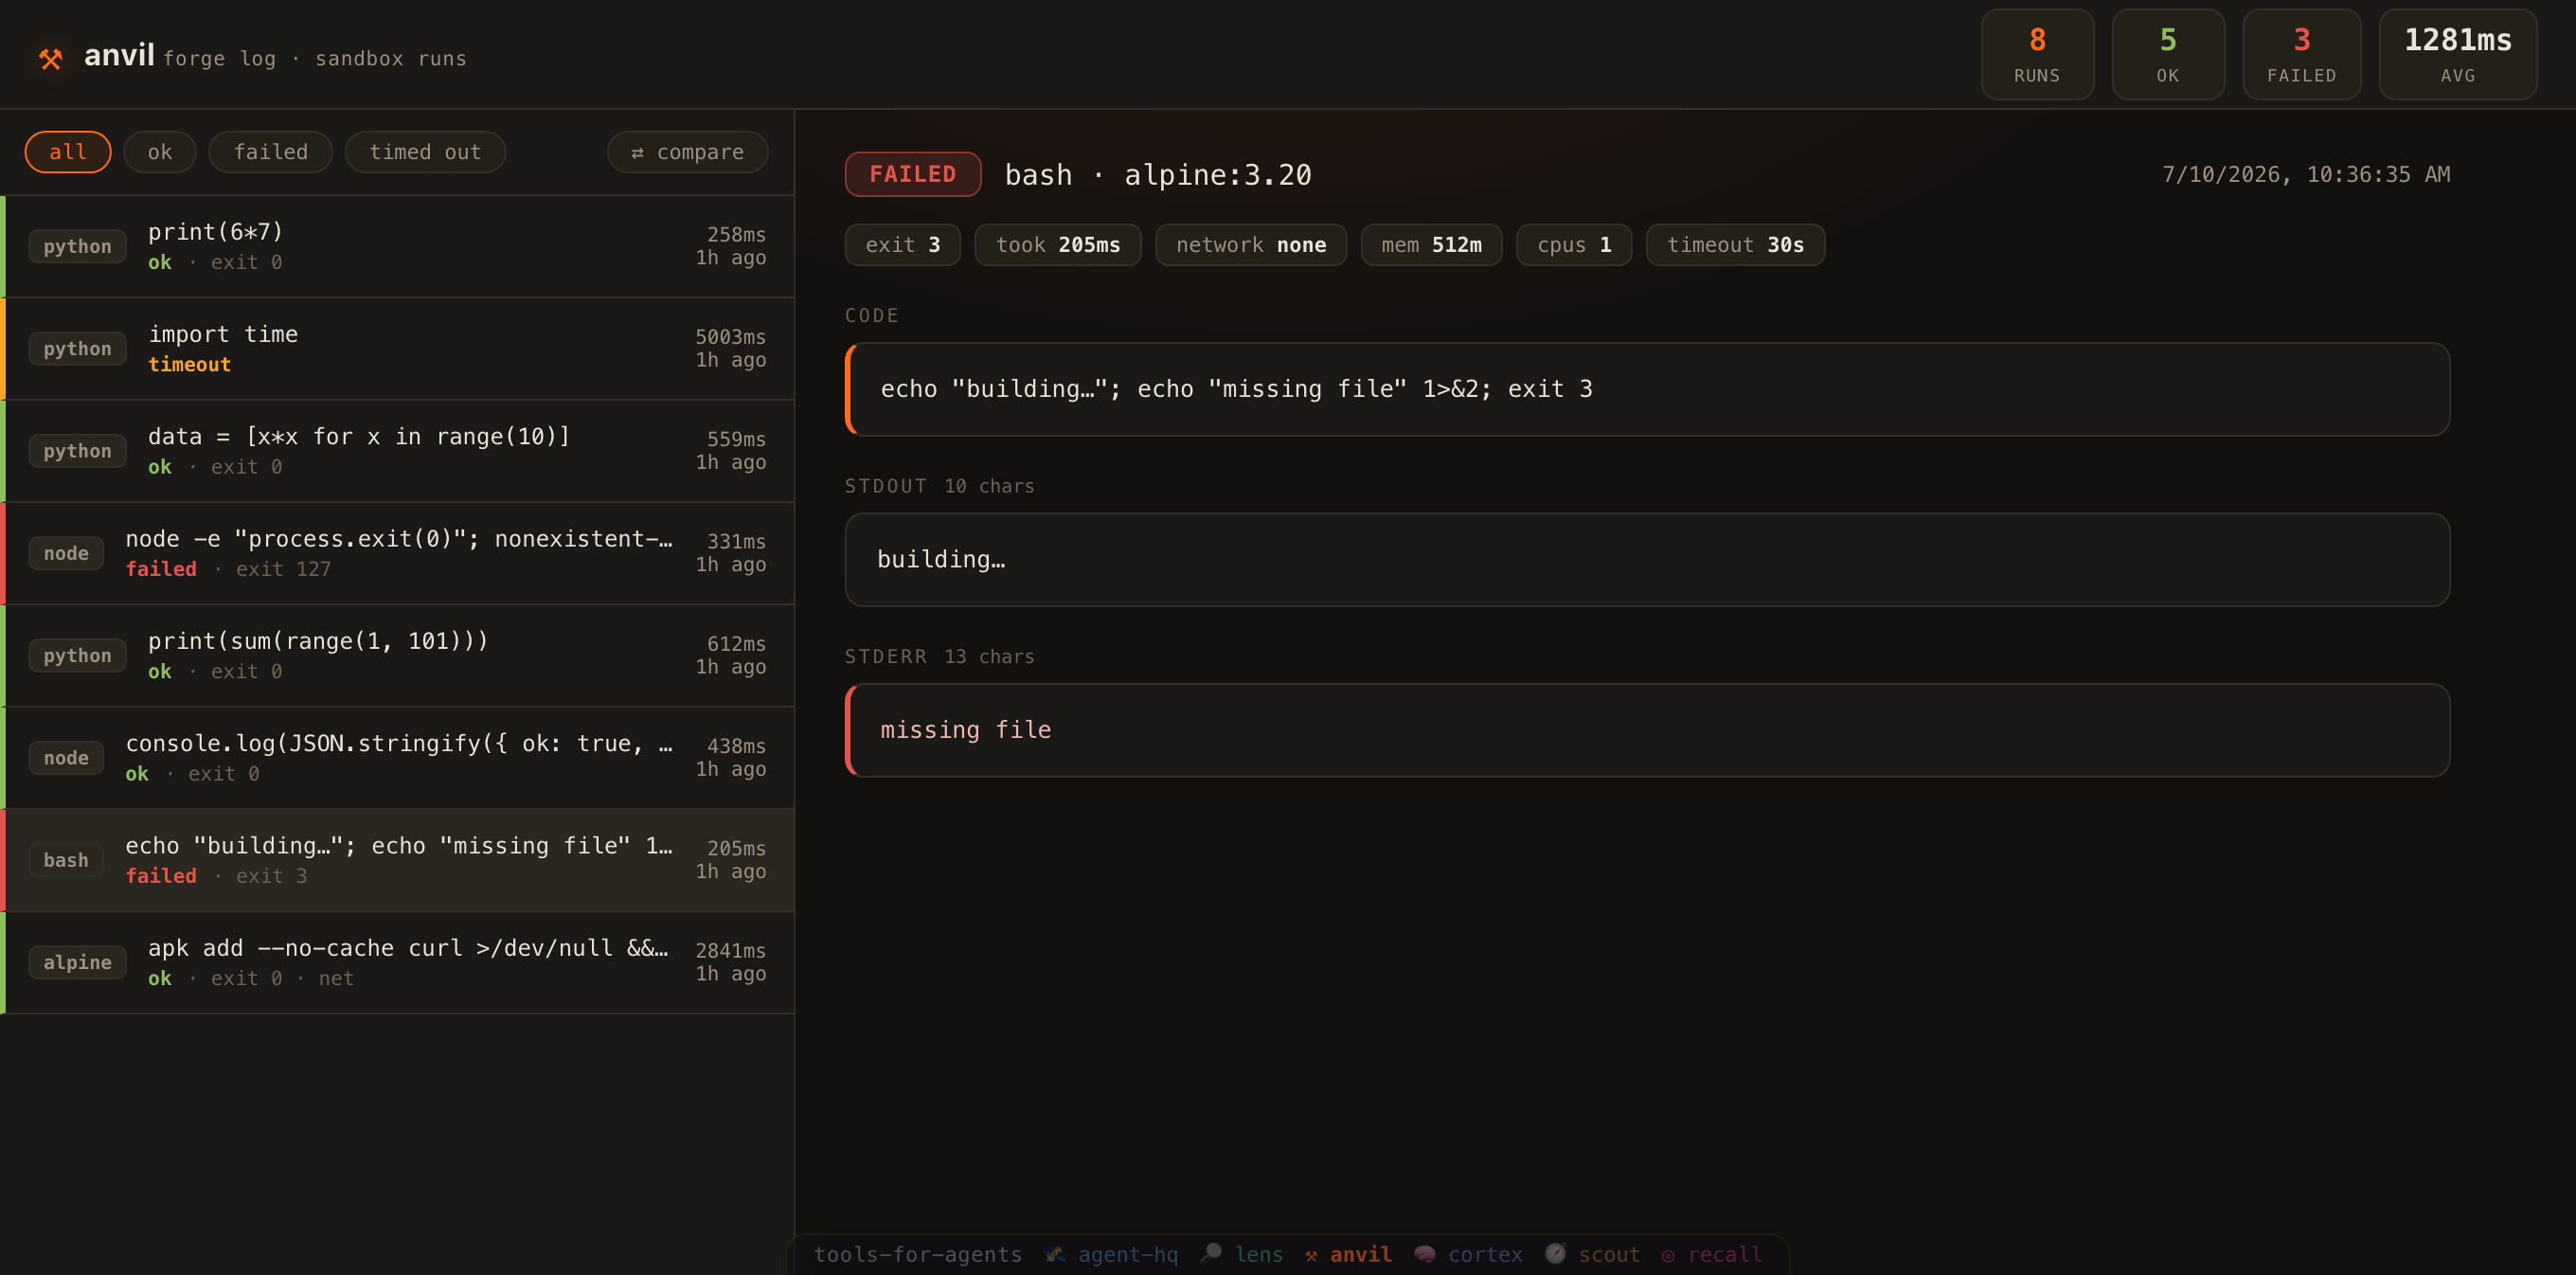Image resolution: width=2576 pixels, height=1275 pixels.
Task: Open lens magnifier icon in footer
Action: click(1210, 1254)
